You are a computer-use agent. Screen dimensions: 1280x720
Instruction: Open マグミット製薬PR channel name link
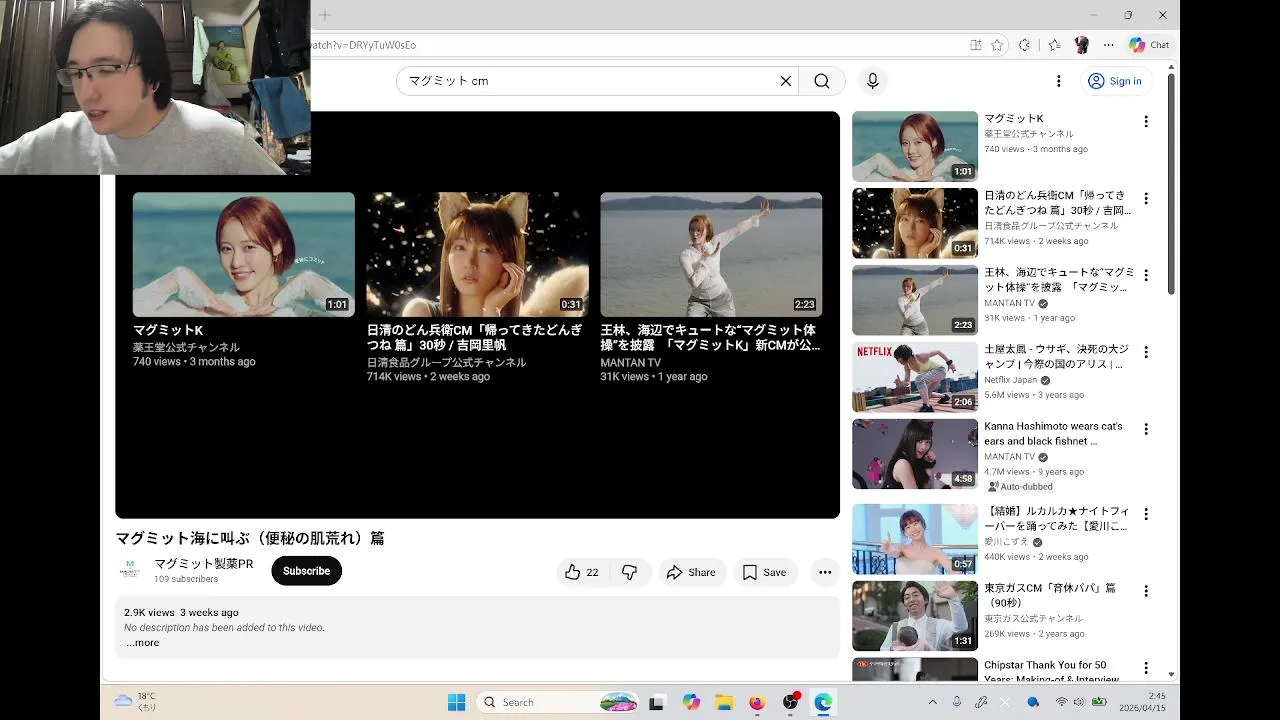coord(204,564)
